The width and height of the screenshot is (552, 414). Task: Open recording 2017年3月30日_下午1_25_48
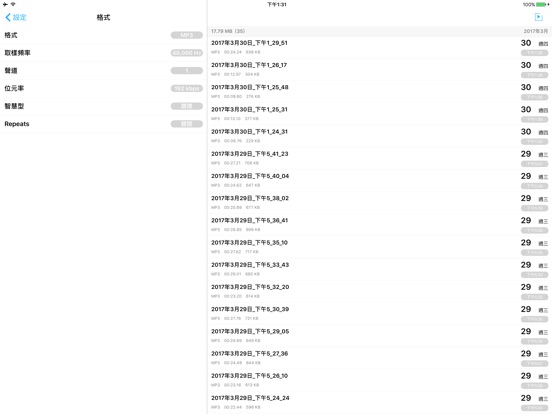coord(380,92)
